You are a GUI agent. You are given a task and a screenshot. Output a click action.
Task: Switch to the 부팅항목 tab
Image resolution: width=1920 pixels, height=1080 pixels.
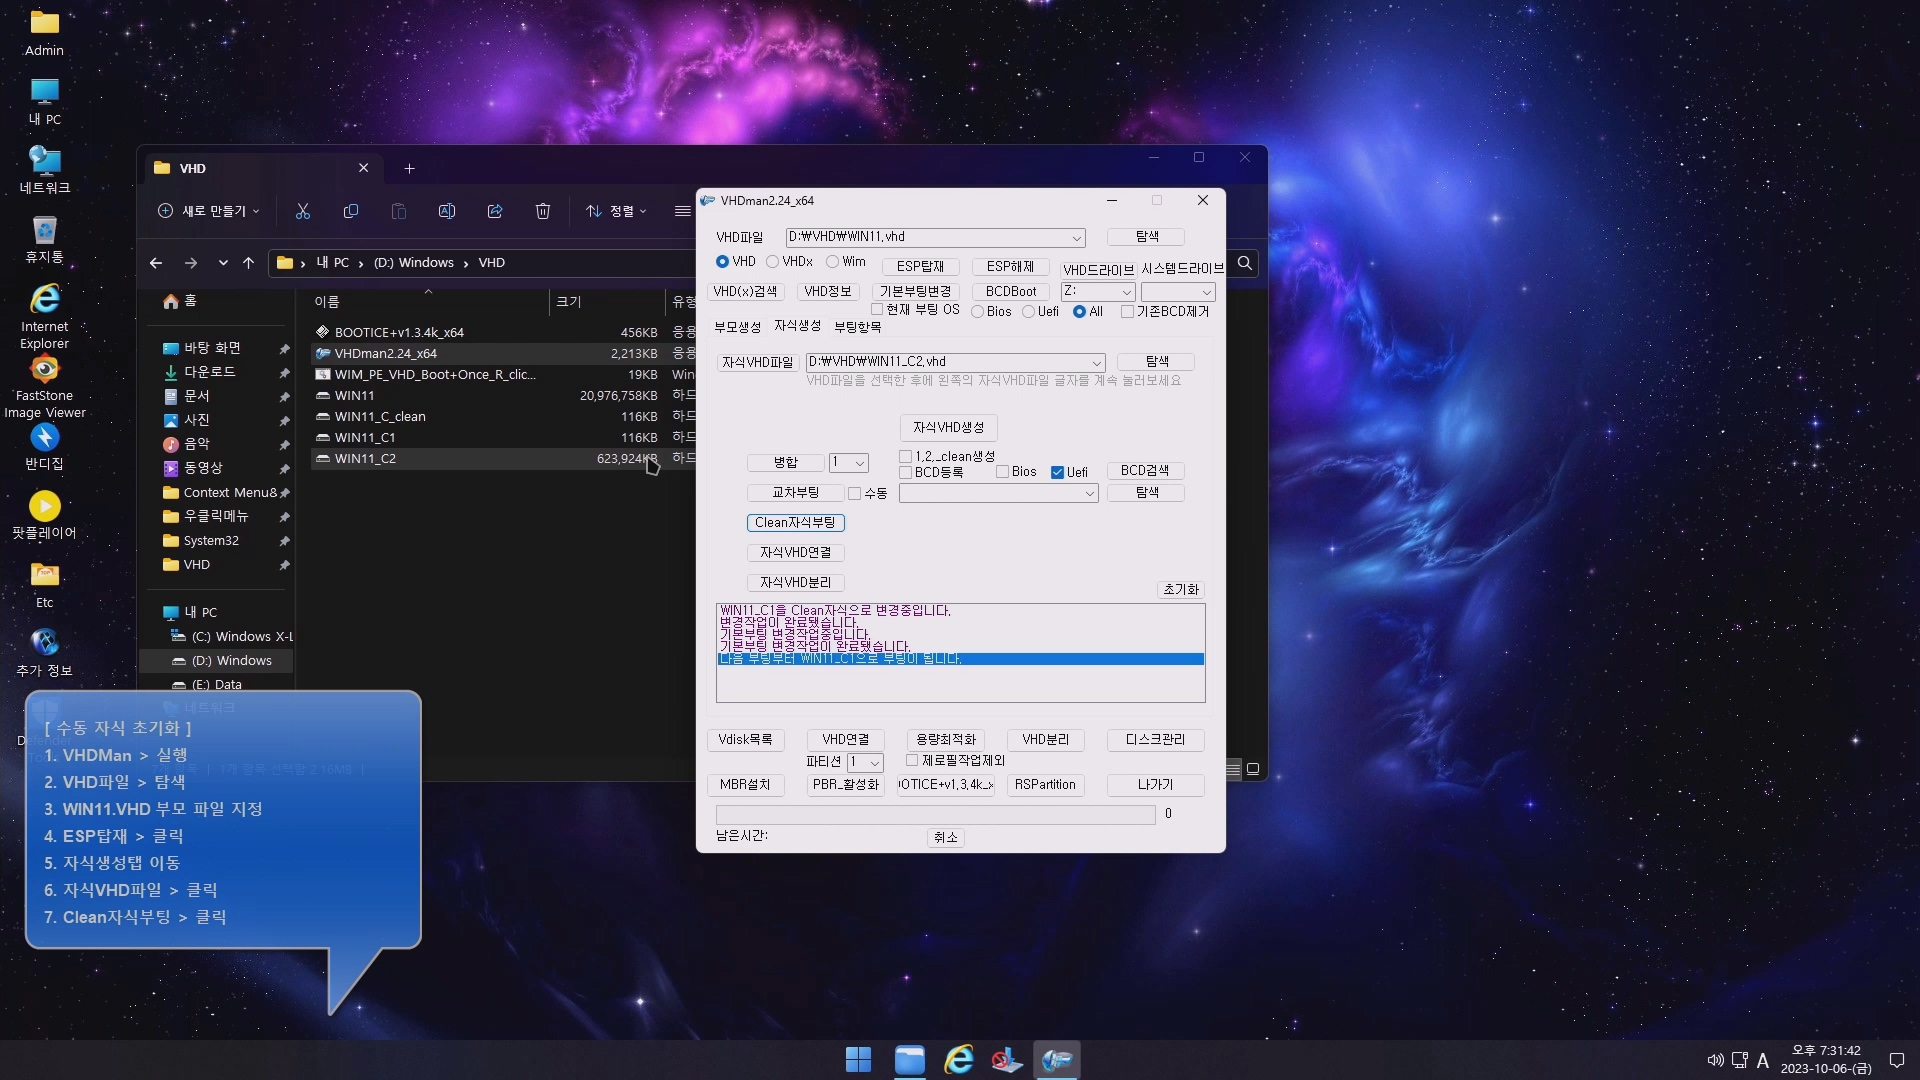(857, 327)
